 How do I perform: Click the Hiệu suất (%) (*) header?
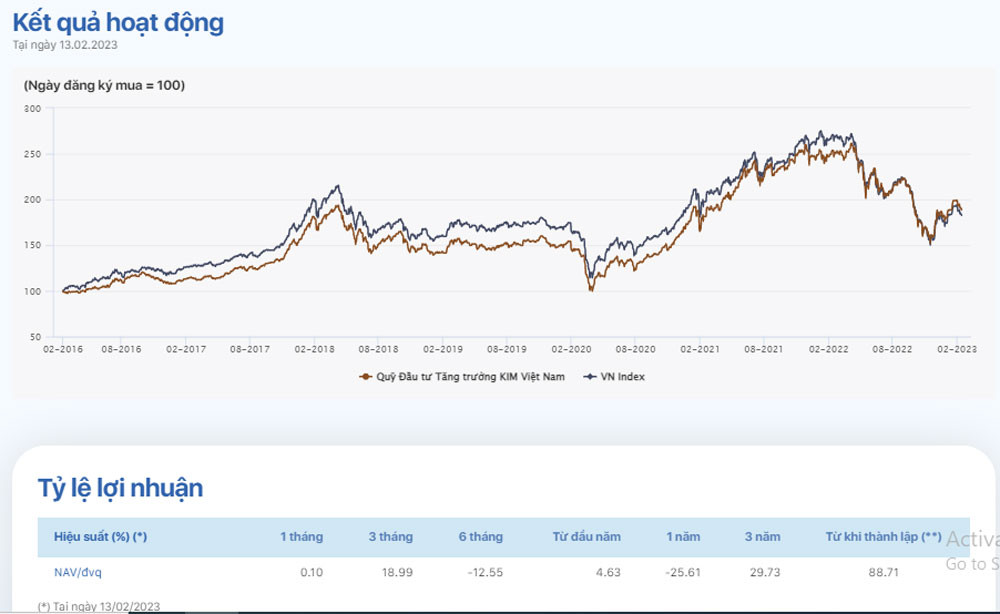[x=100, y=537]
